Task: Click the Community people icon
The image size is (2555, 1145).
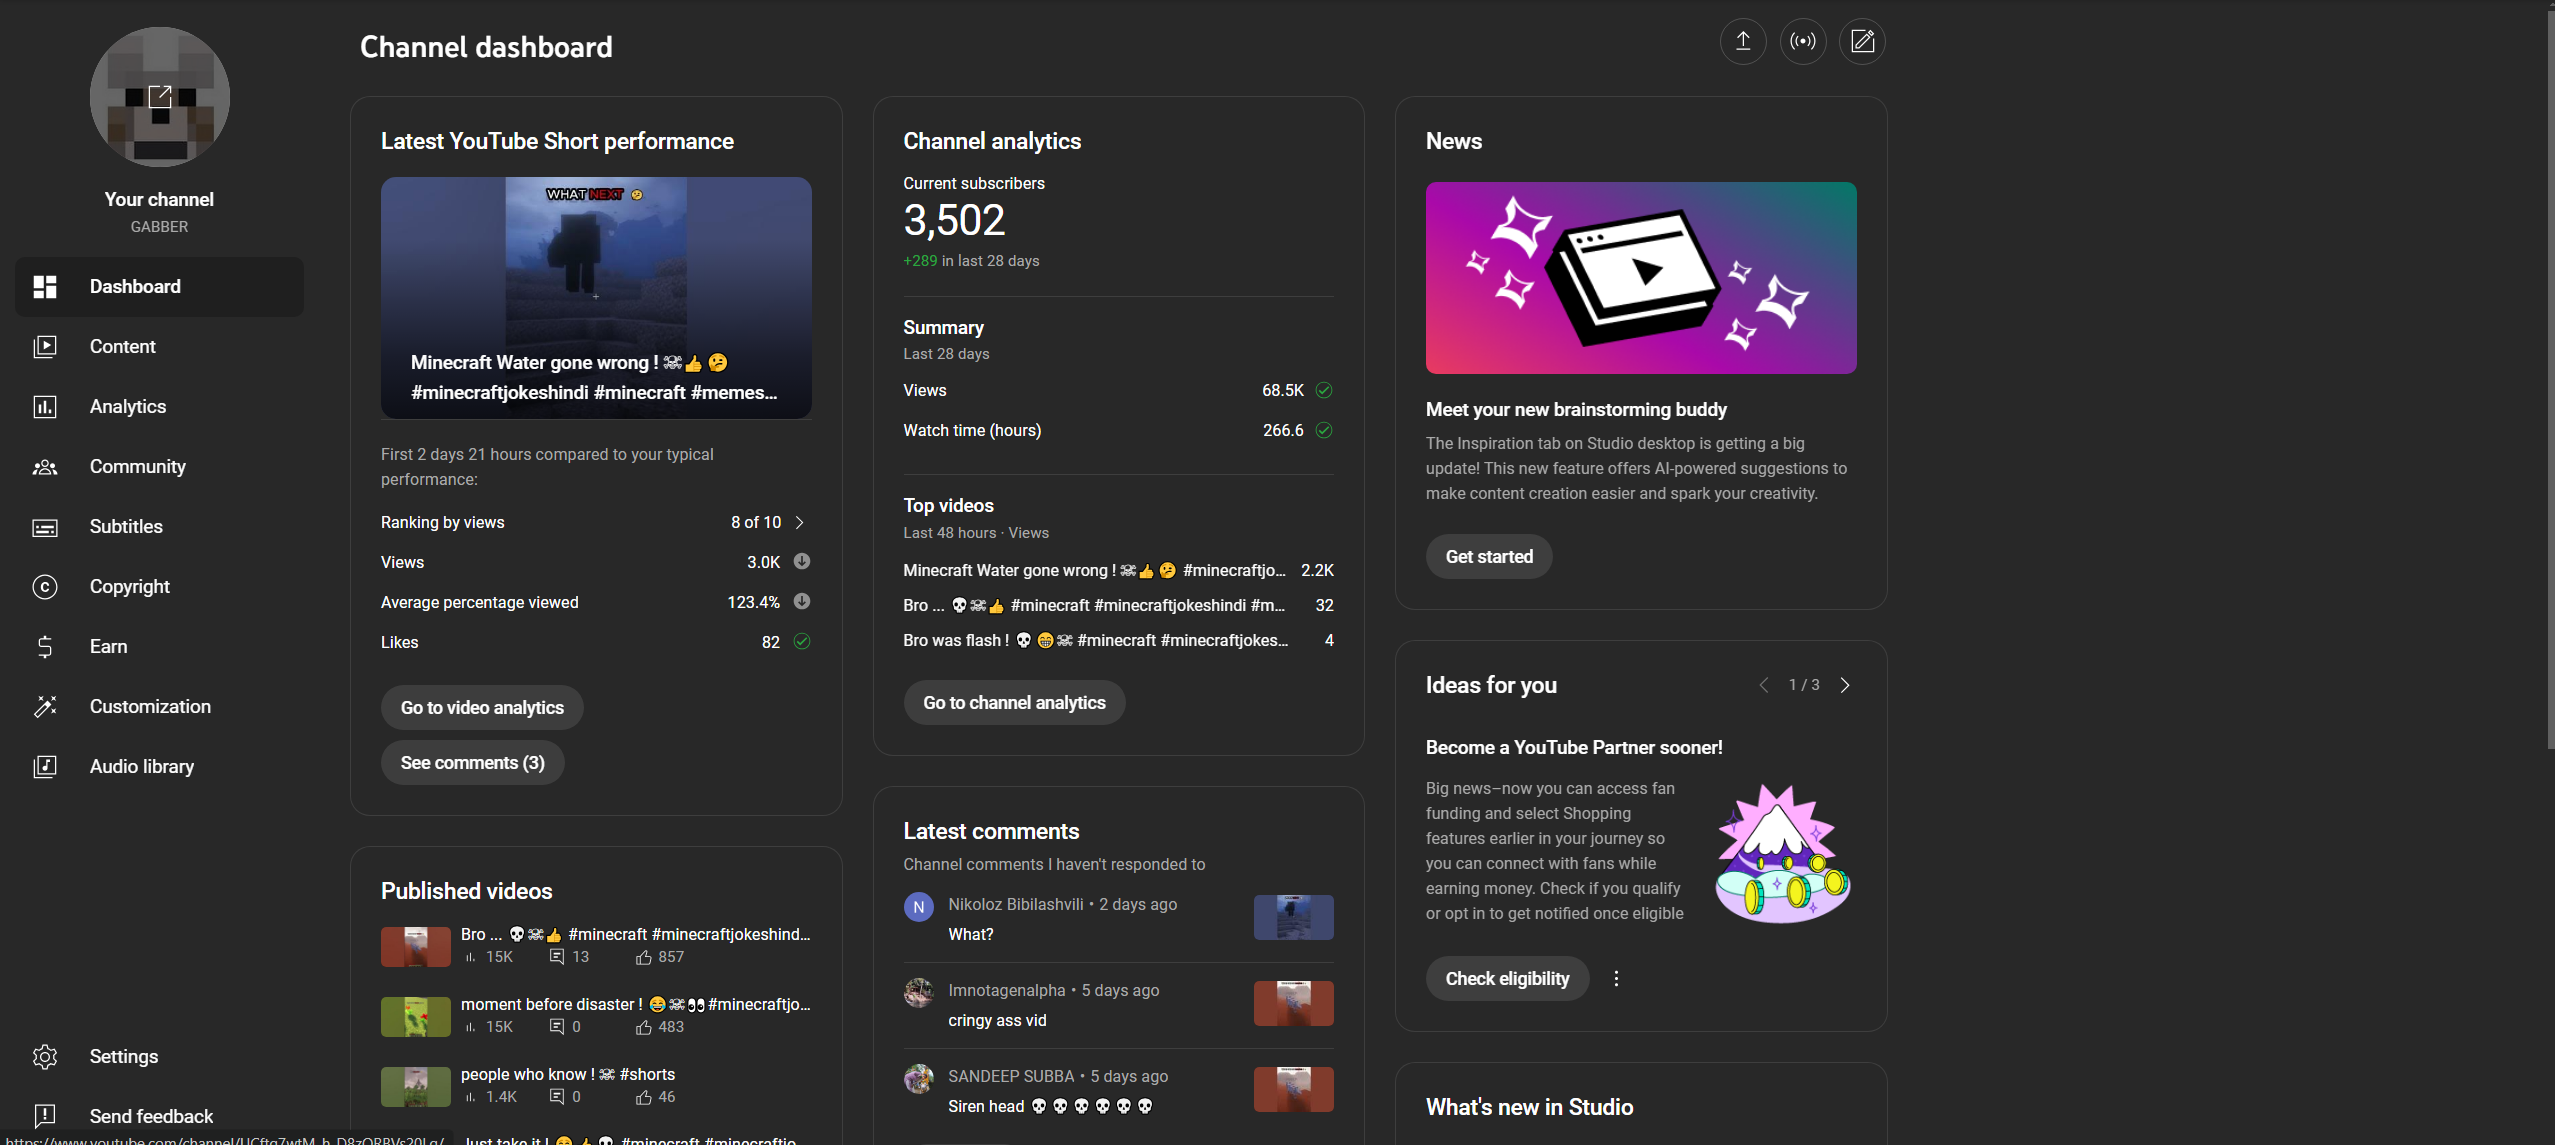Action: click(45, 467)
